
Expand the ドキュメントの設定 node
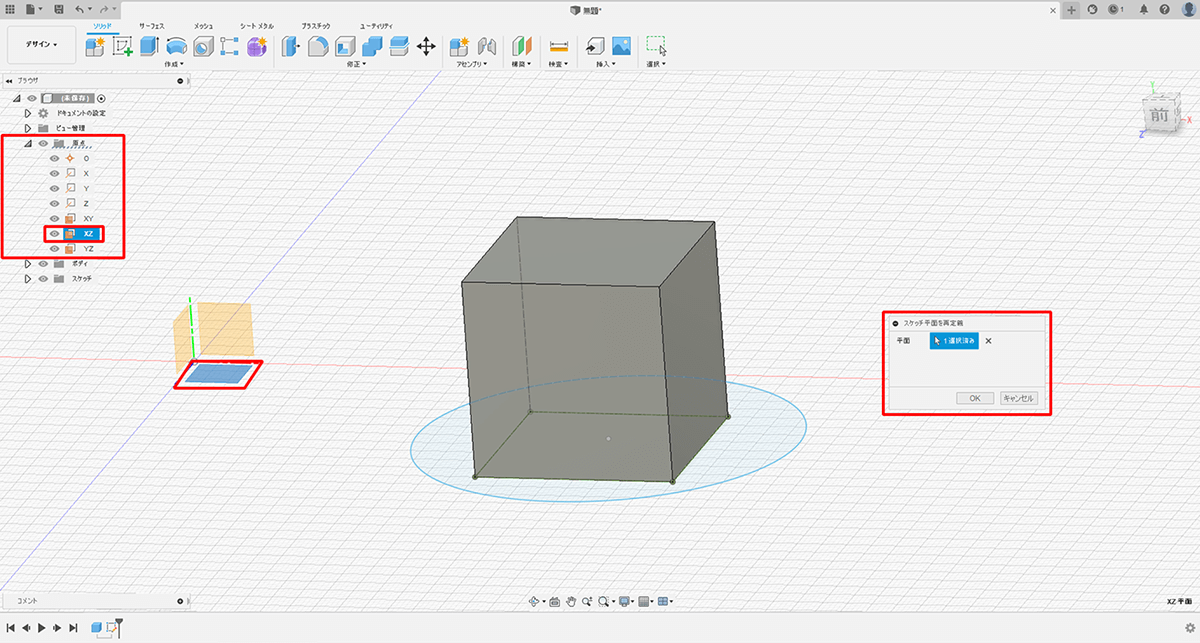28,113
